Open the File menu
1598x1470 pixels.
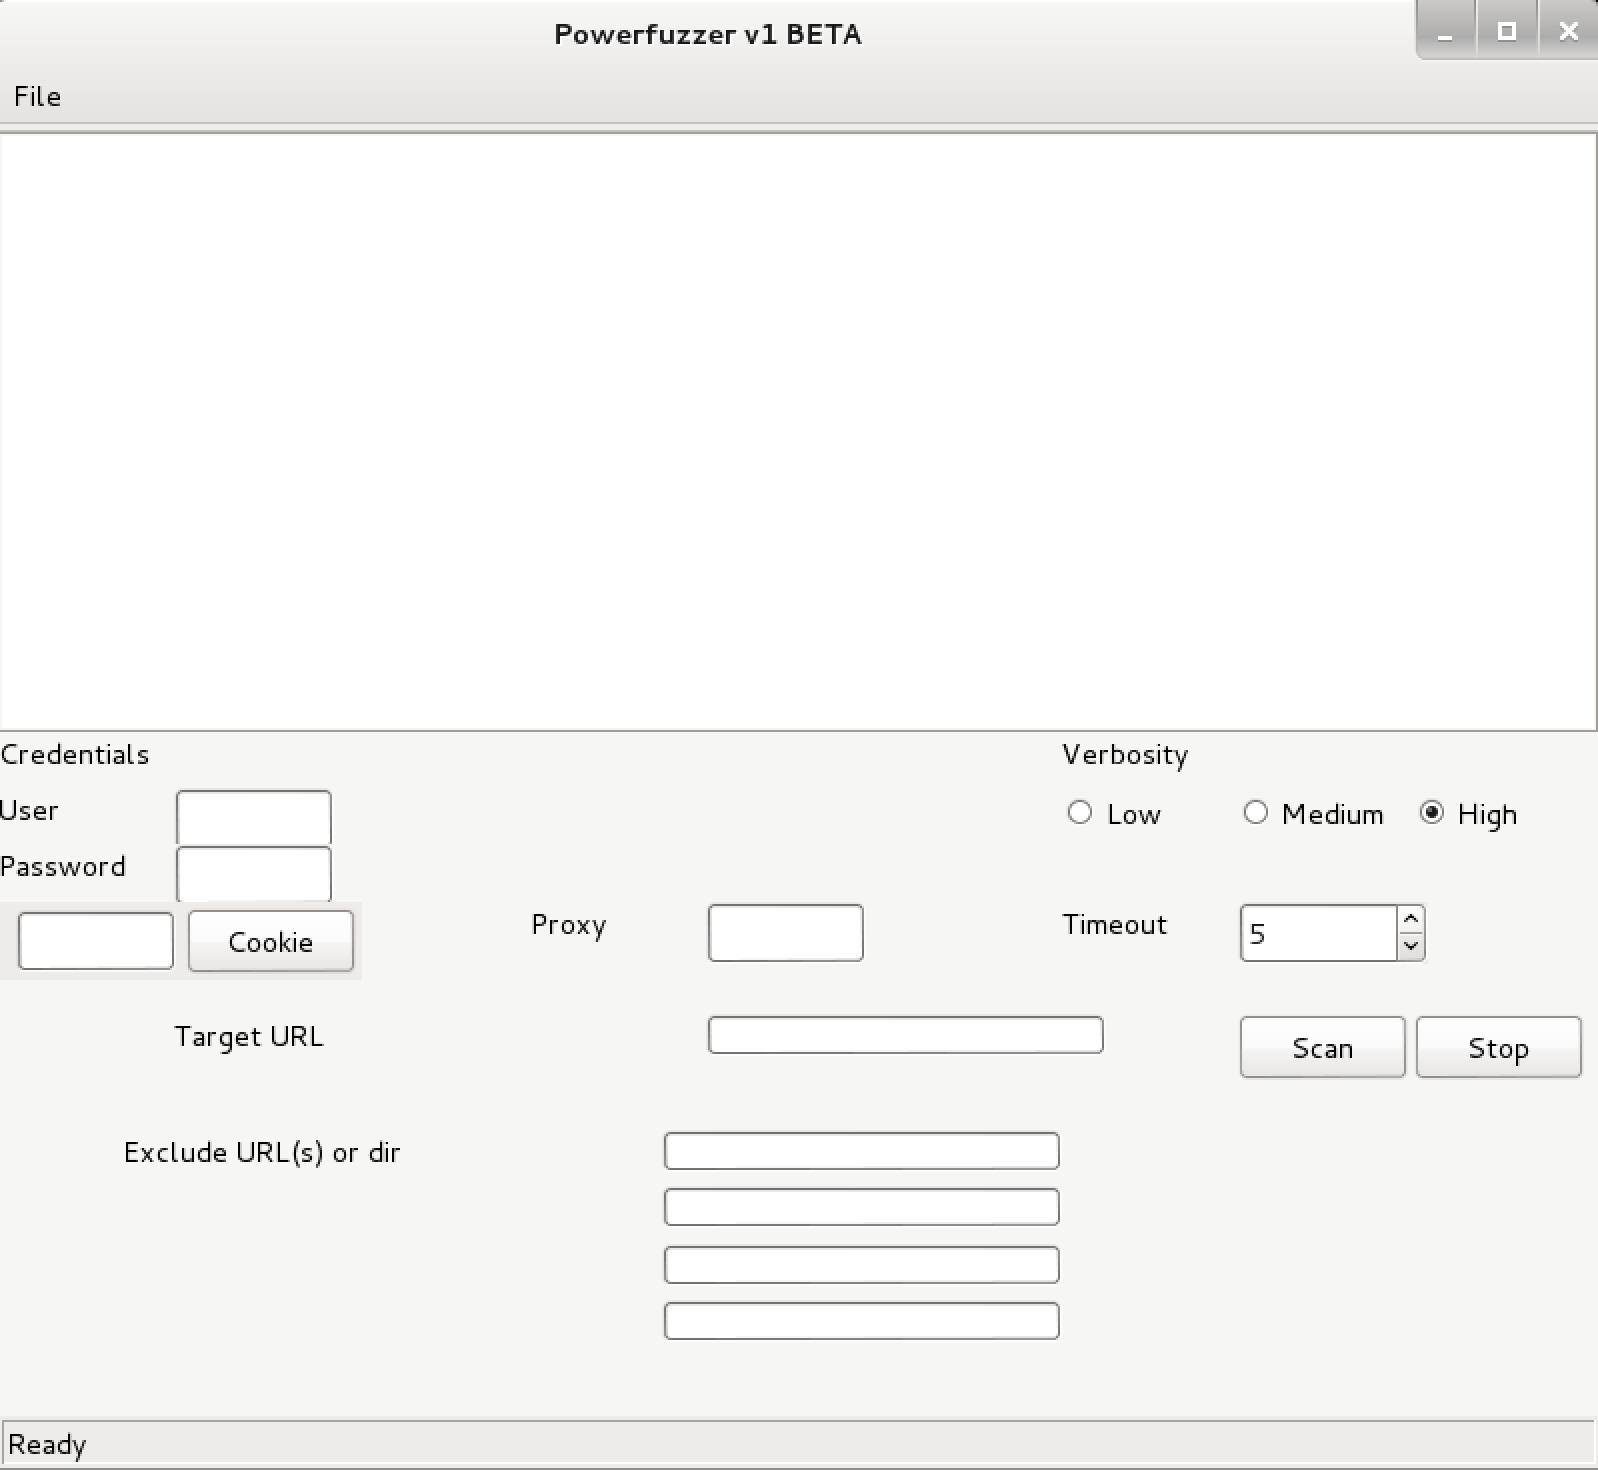pos(37,97)
